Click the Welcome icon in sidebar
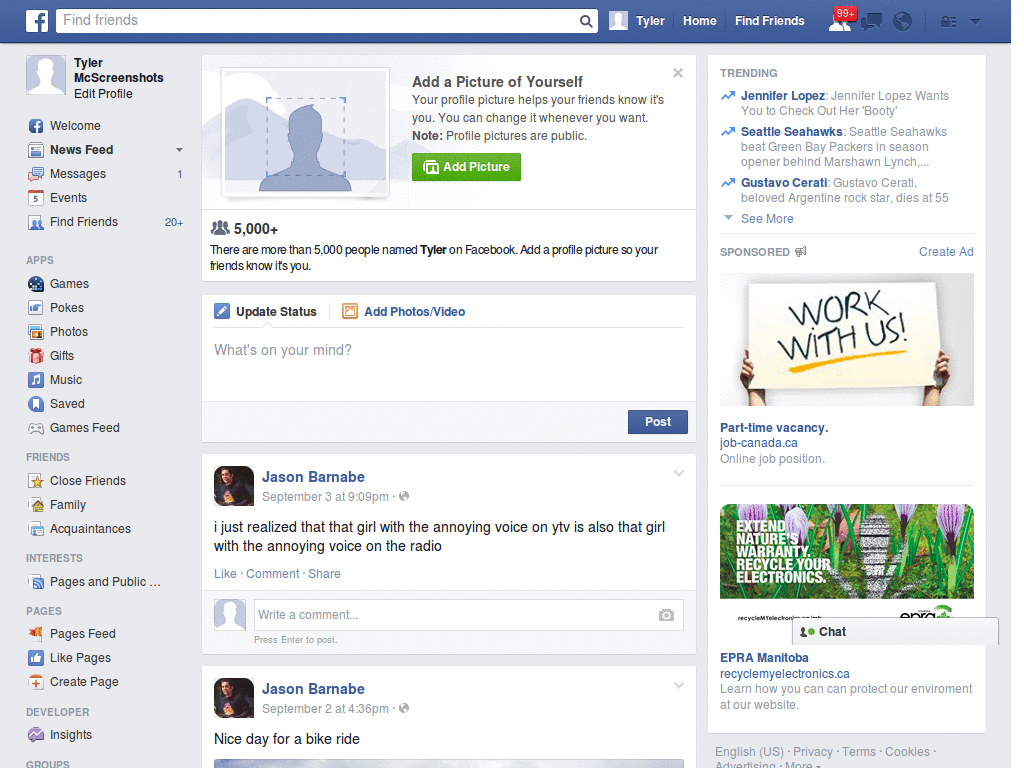The image size is (1024, 768). 36,126
